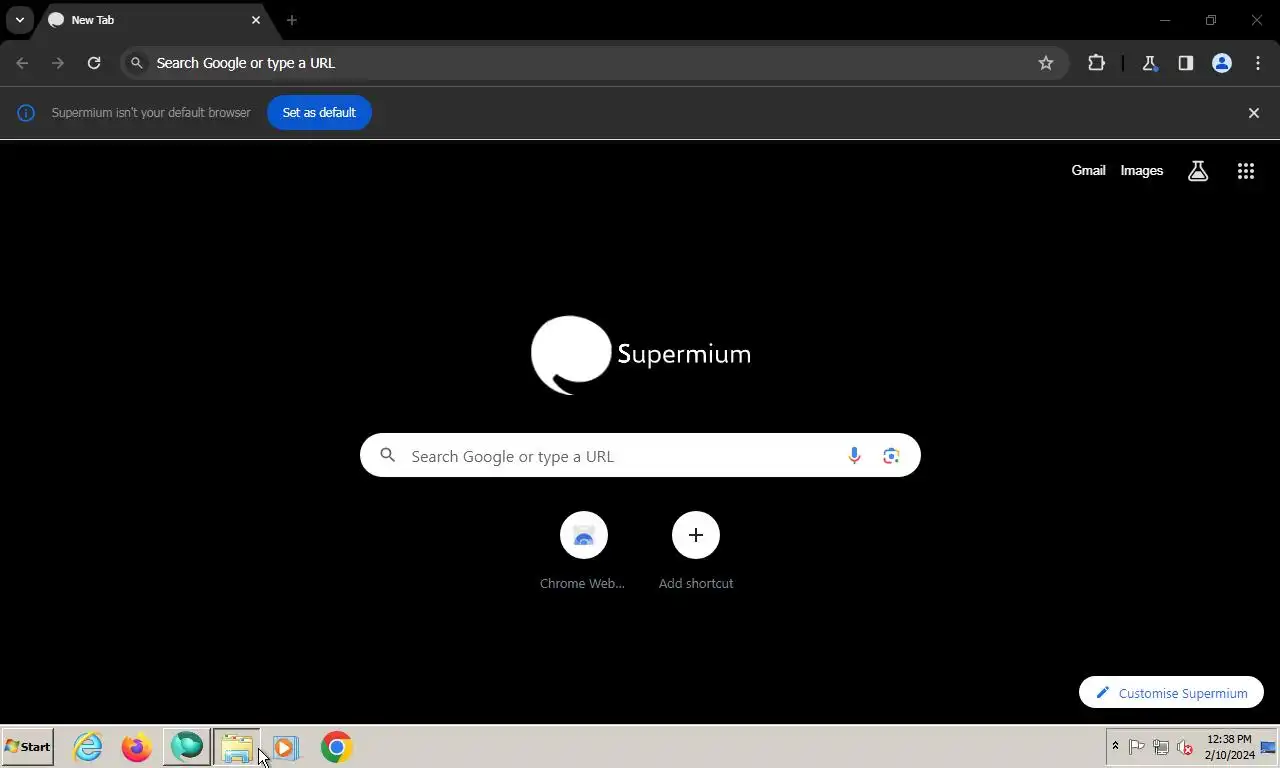This screenshot has height=768, width=1280.
Task: Open the Gmail link
Action: [1088, 171]
